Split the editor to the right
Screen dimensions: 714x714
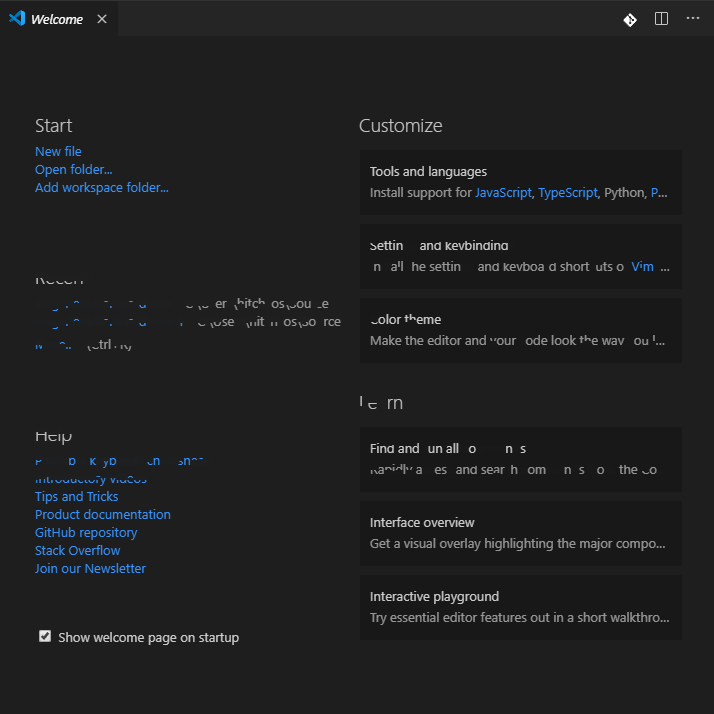click(661, 19)
